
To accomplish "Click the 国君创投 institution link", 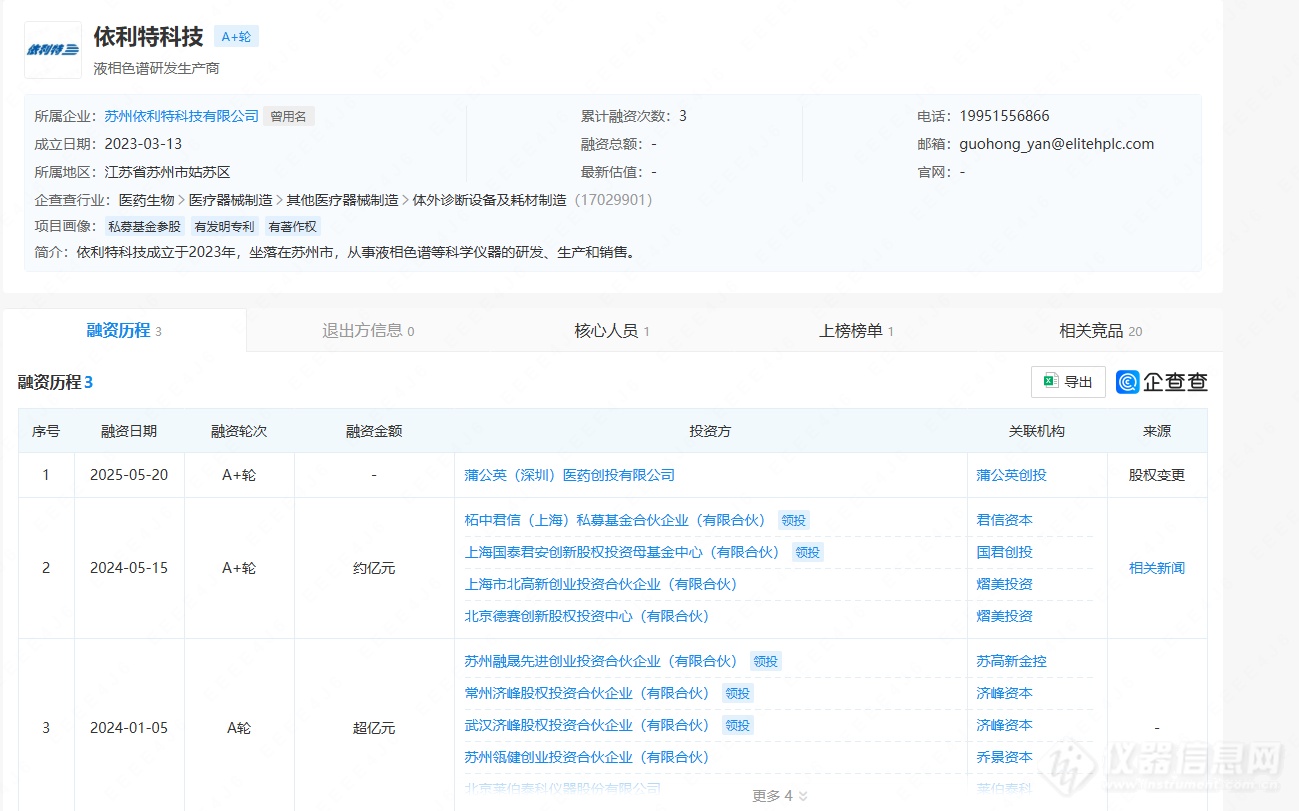I will pos(1004,552).
